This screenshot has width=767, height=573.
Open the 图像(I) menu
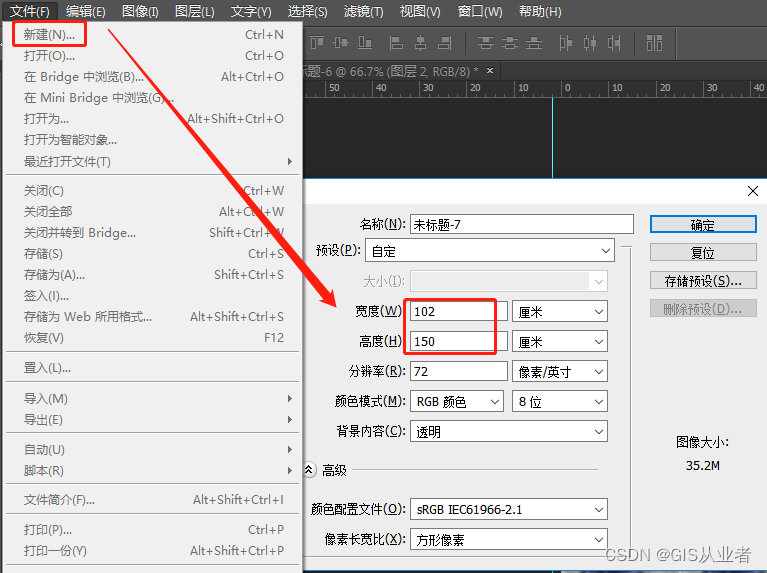point(140,11)
